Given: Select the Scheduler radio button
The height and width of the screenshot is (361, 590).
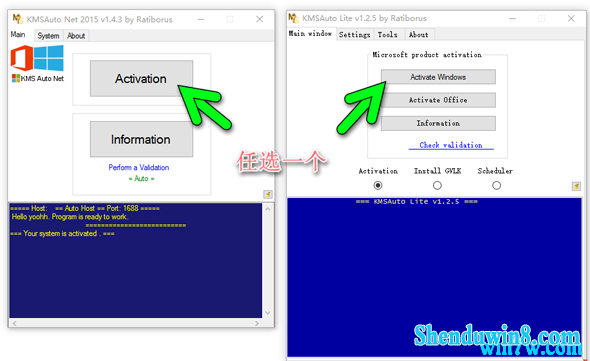Looking at the screenshot, I should (497, 186).
